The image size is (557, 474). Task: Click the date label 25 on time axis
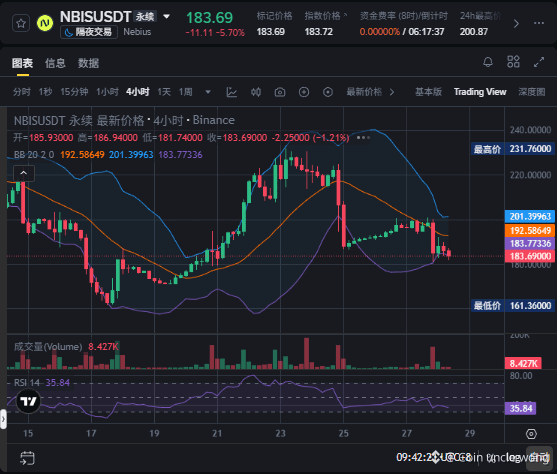pos(344,433)
